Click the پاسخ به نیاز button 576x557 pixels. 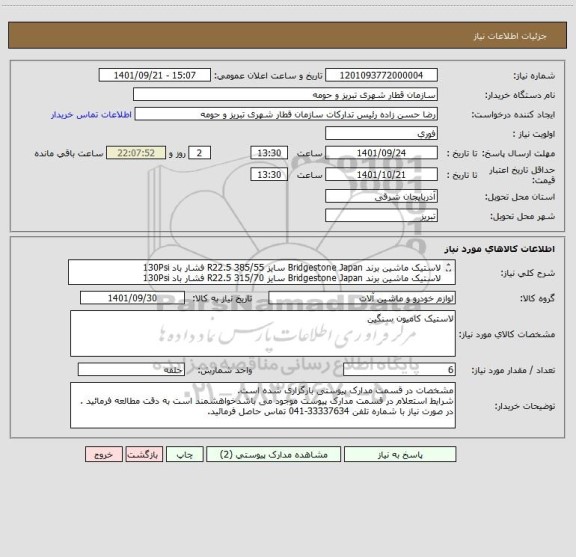pyautogui.click(x=400, y=454)
